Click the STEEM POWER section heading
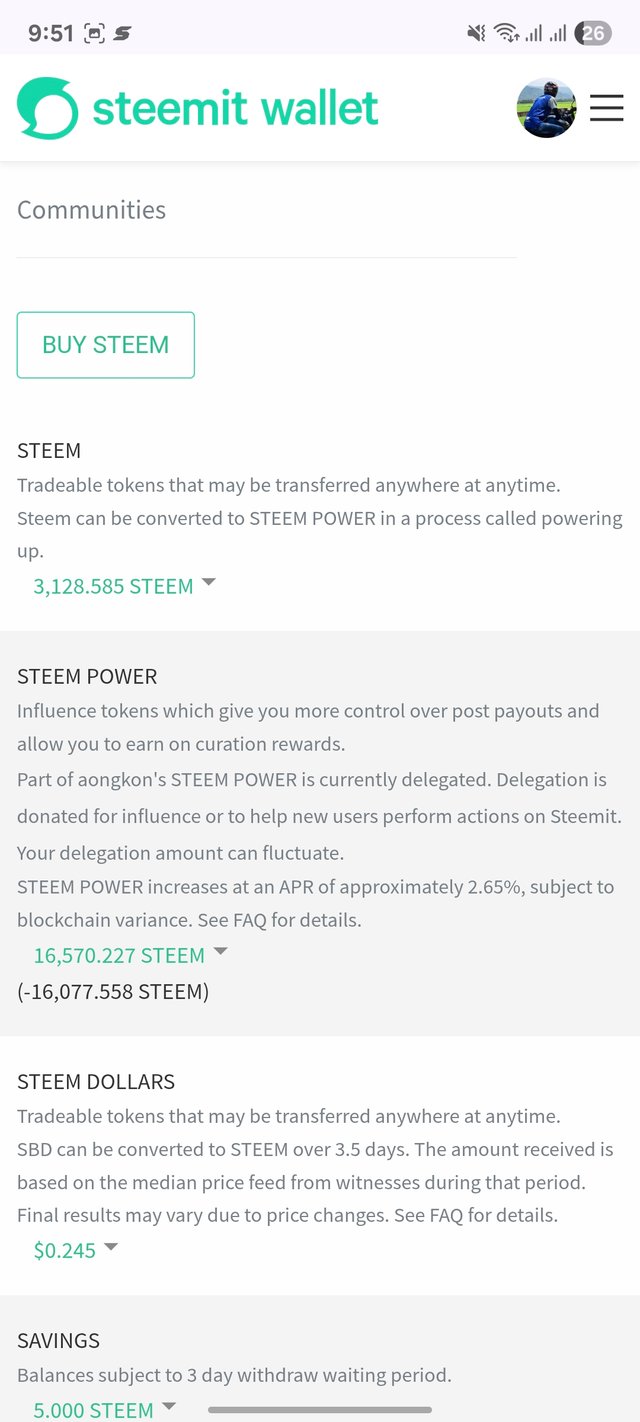The image size is (640, 1422). pyautogui.click(x=87, y=677)
